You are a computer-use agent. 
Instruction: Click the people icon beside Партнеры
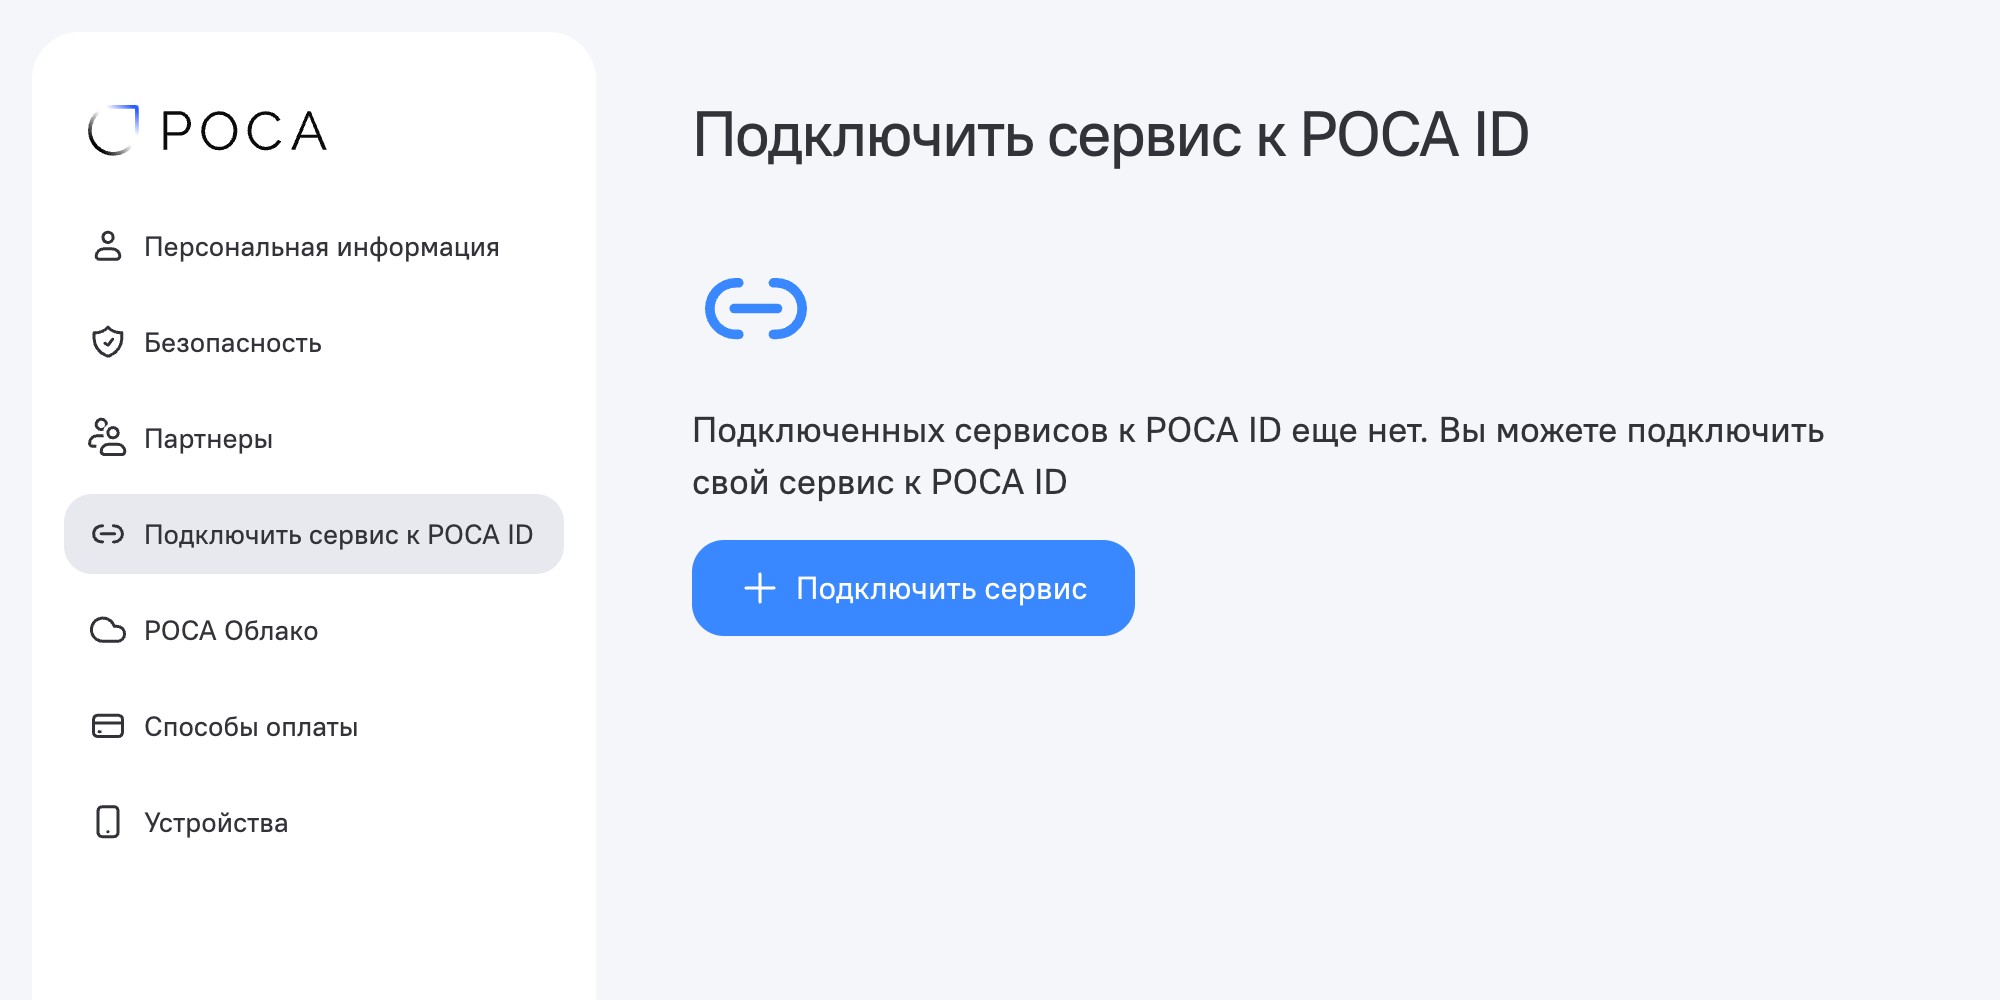click(x=107, y=438)
